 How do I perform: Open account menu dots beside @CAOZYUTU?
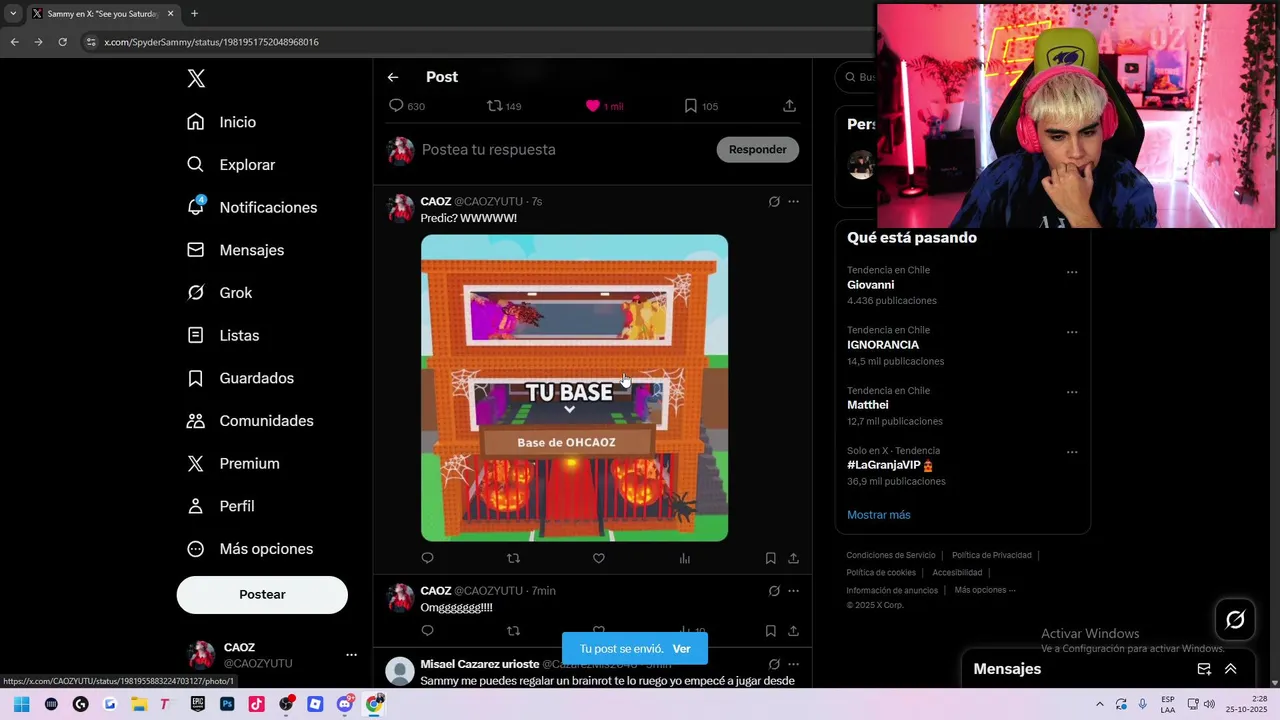coord(351,655)
